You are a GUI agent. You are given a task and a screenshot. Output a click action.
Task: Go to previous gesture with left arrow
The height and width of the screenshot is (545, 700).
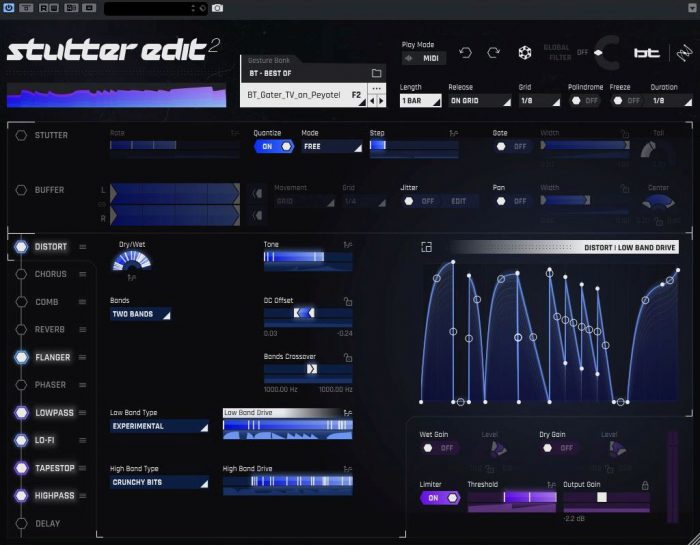(372, 101)
